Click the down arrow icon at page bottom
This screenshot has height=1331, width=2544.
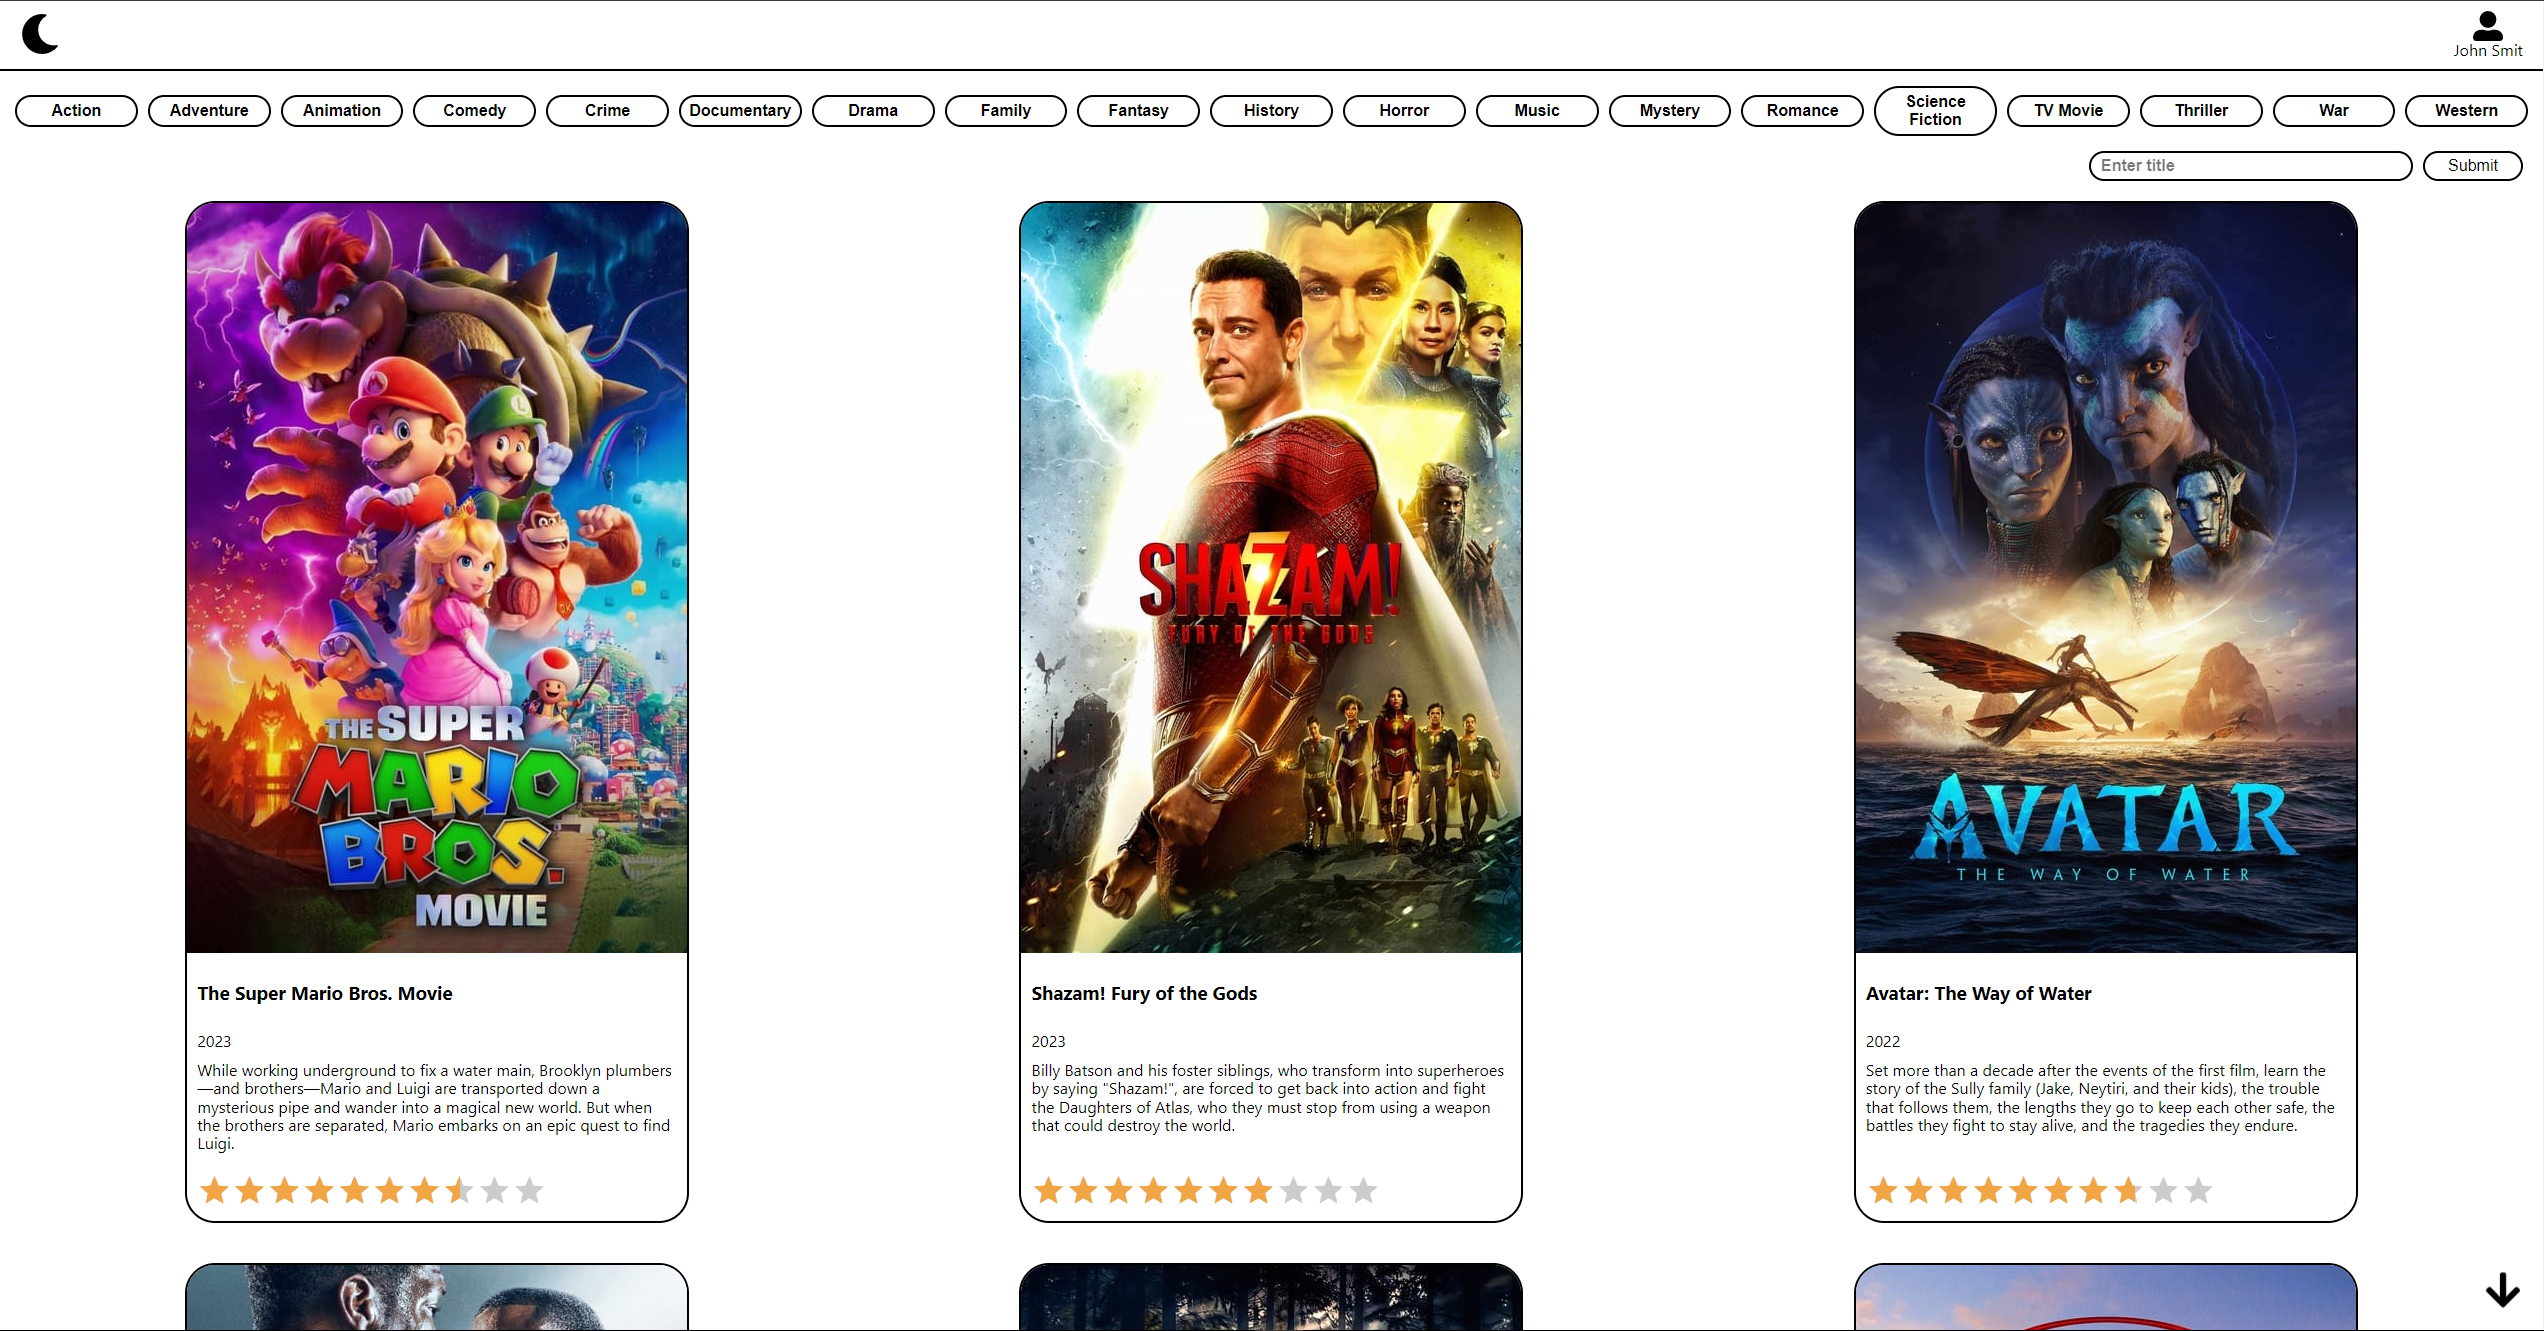coord(2502,1290)
